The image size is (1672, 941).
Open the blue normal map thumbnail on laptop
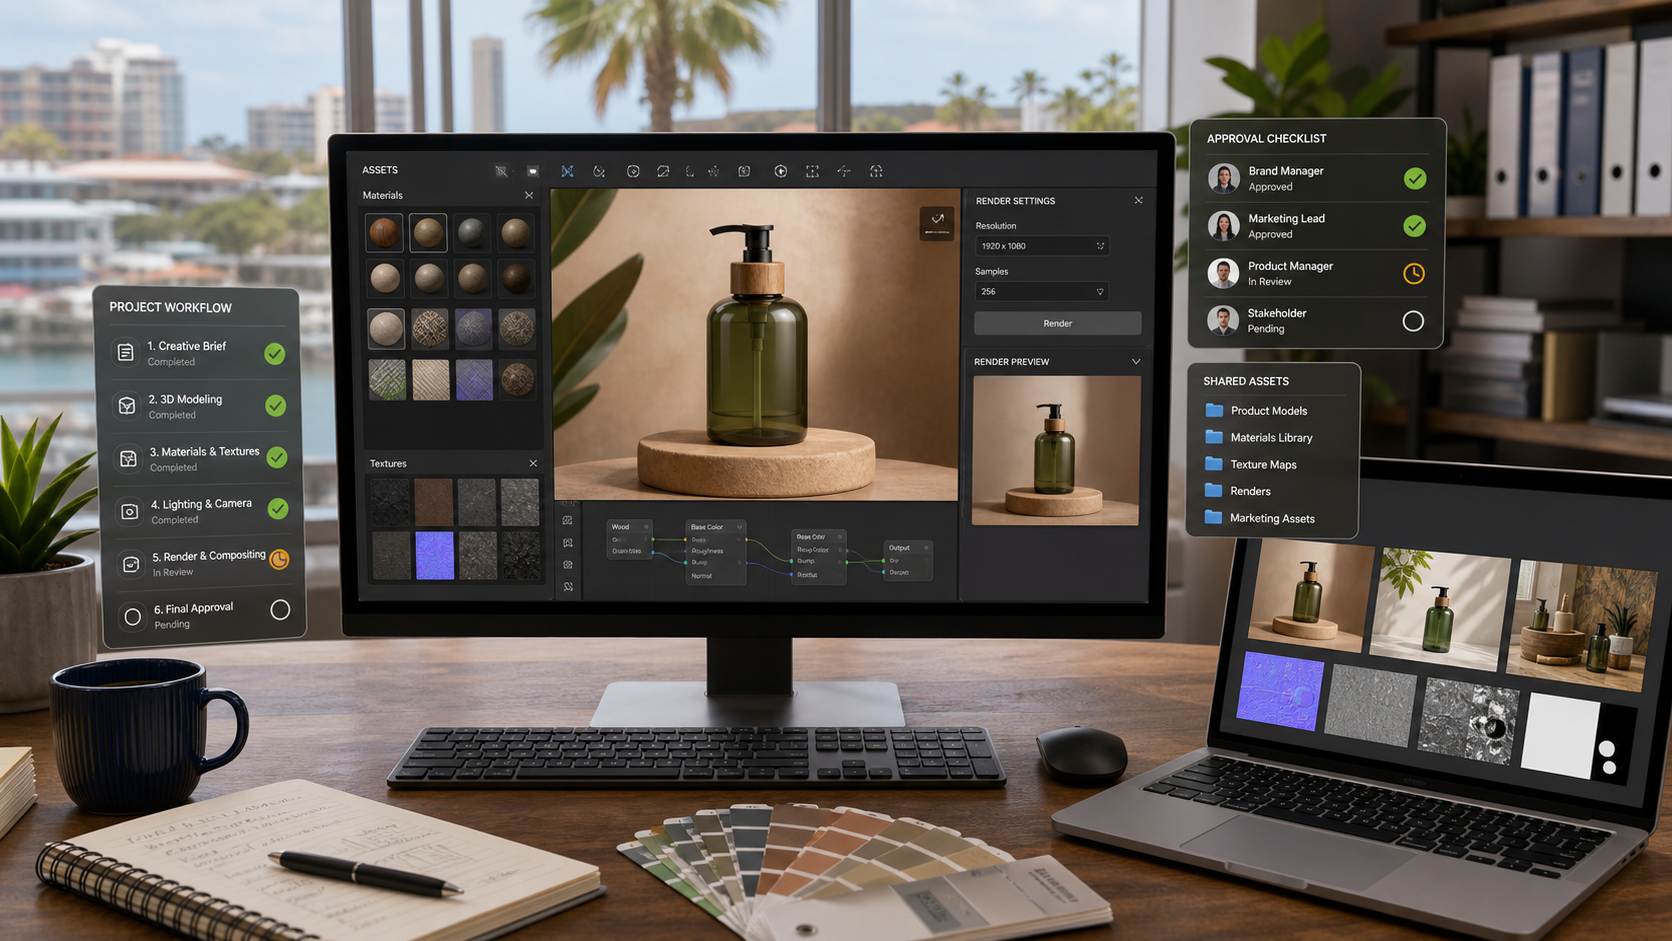pyautogui.click(x=1281, y=690)
